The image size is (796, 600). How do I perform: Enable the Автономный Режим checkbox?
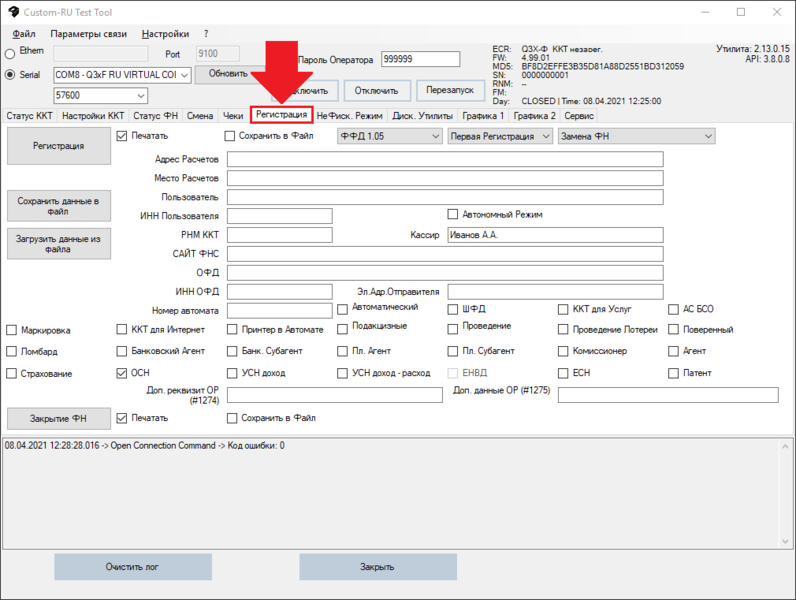click(453, 214)
